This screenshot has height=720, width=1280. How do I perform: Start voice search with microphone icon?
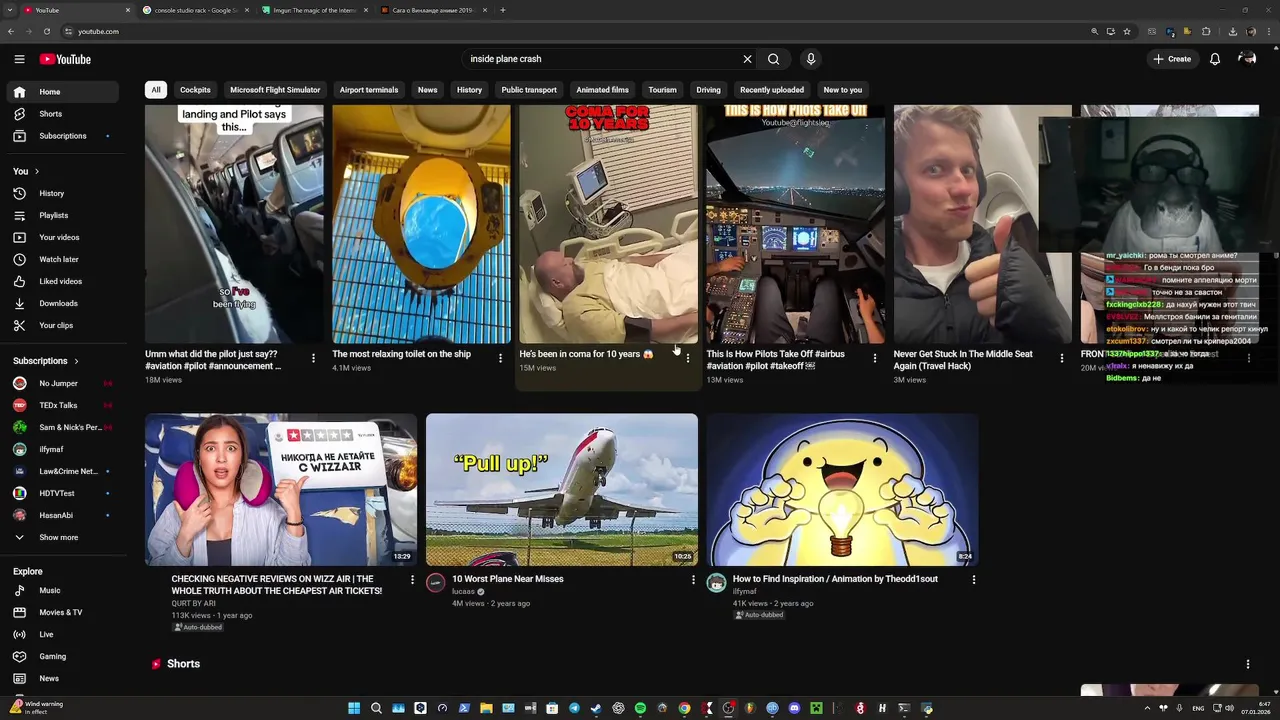pyautogui.click(x=811, y=59)
